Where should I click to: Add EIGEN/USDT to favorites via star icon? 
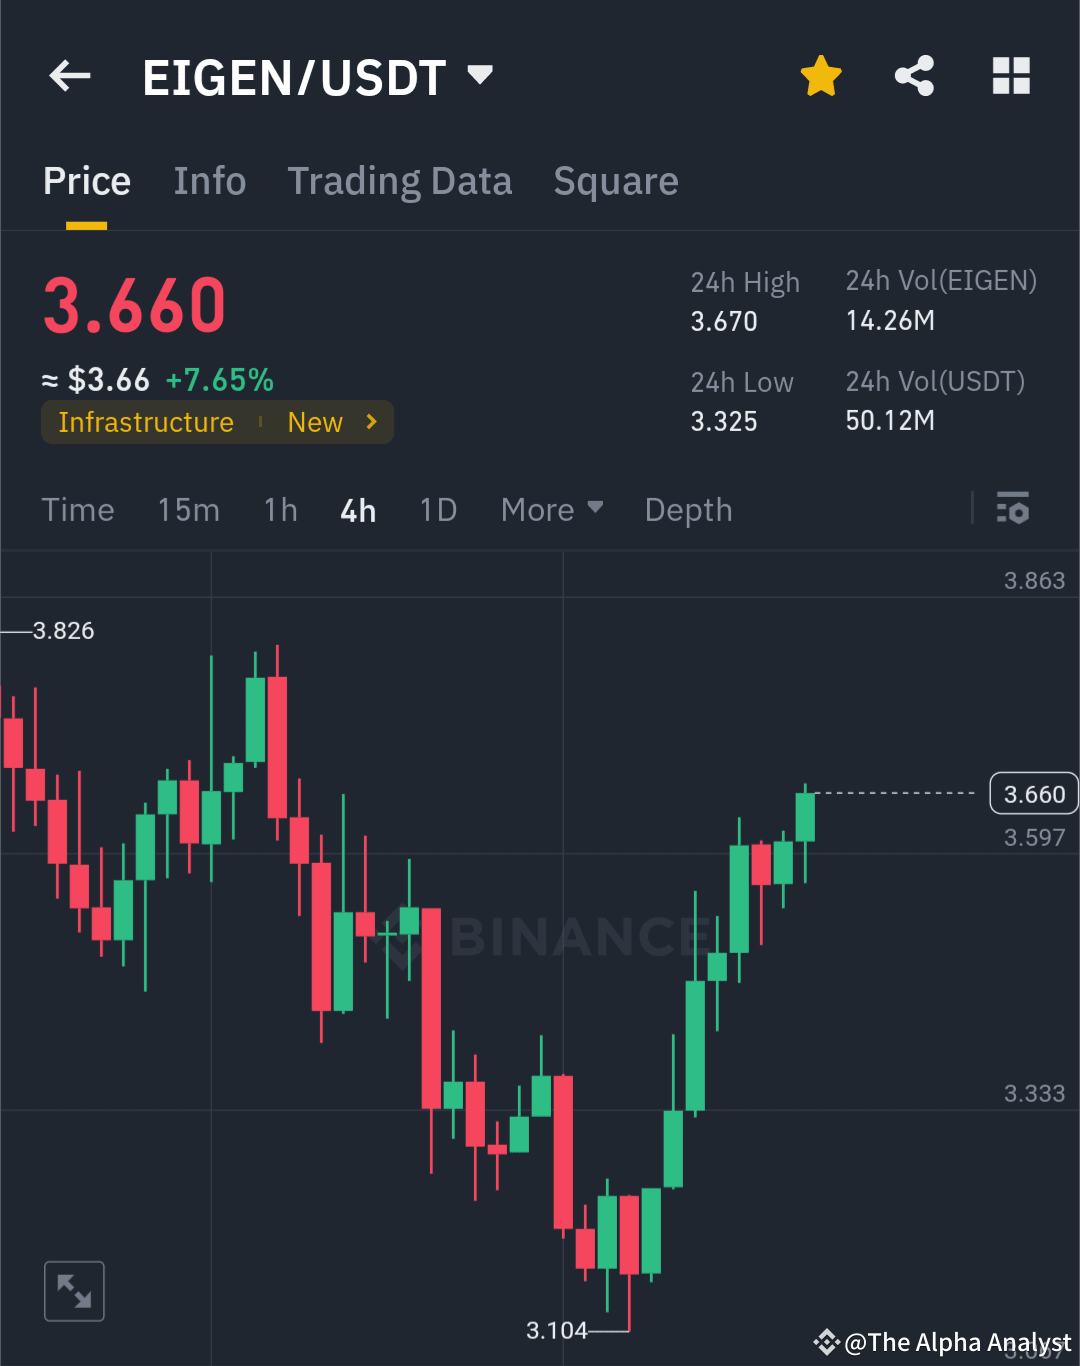click(820, 75)
